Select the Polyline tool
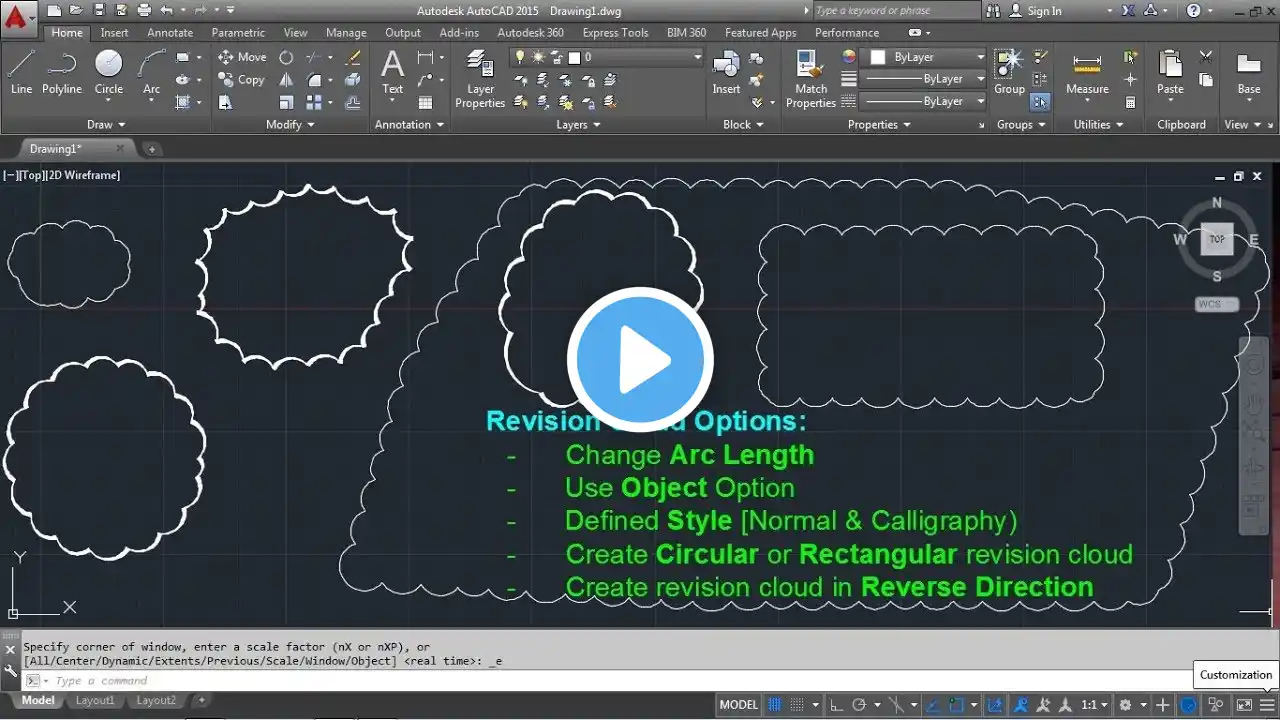This screenshot has height=720, width=1280. pos(62,72)
